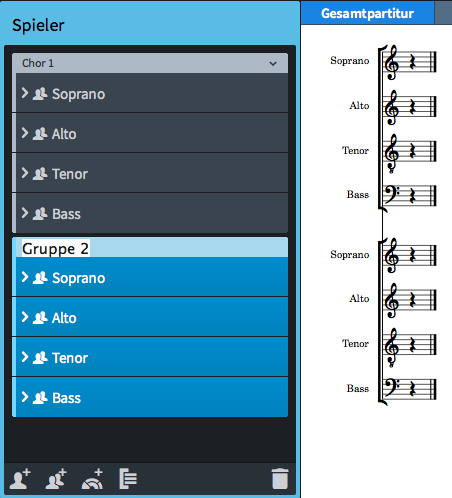
Task: Add a section player
Action: coord(56,479)
